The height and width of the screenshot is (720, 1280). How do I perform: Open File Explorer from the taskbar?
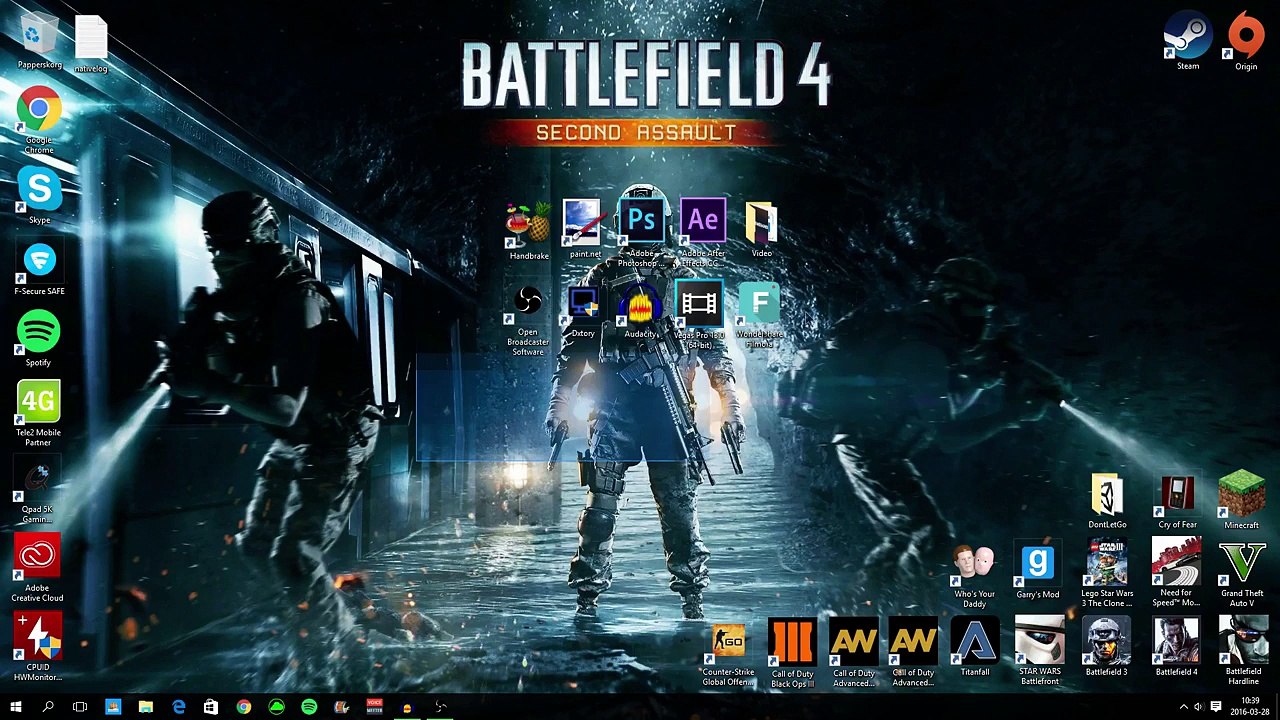point(145,707)
